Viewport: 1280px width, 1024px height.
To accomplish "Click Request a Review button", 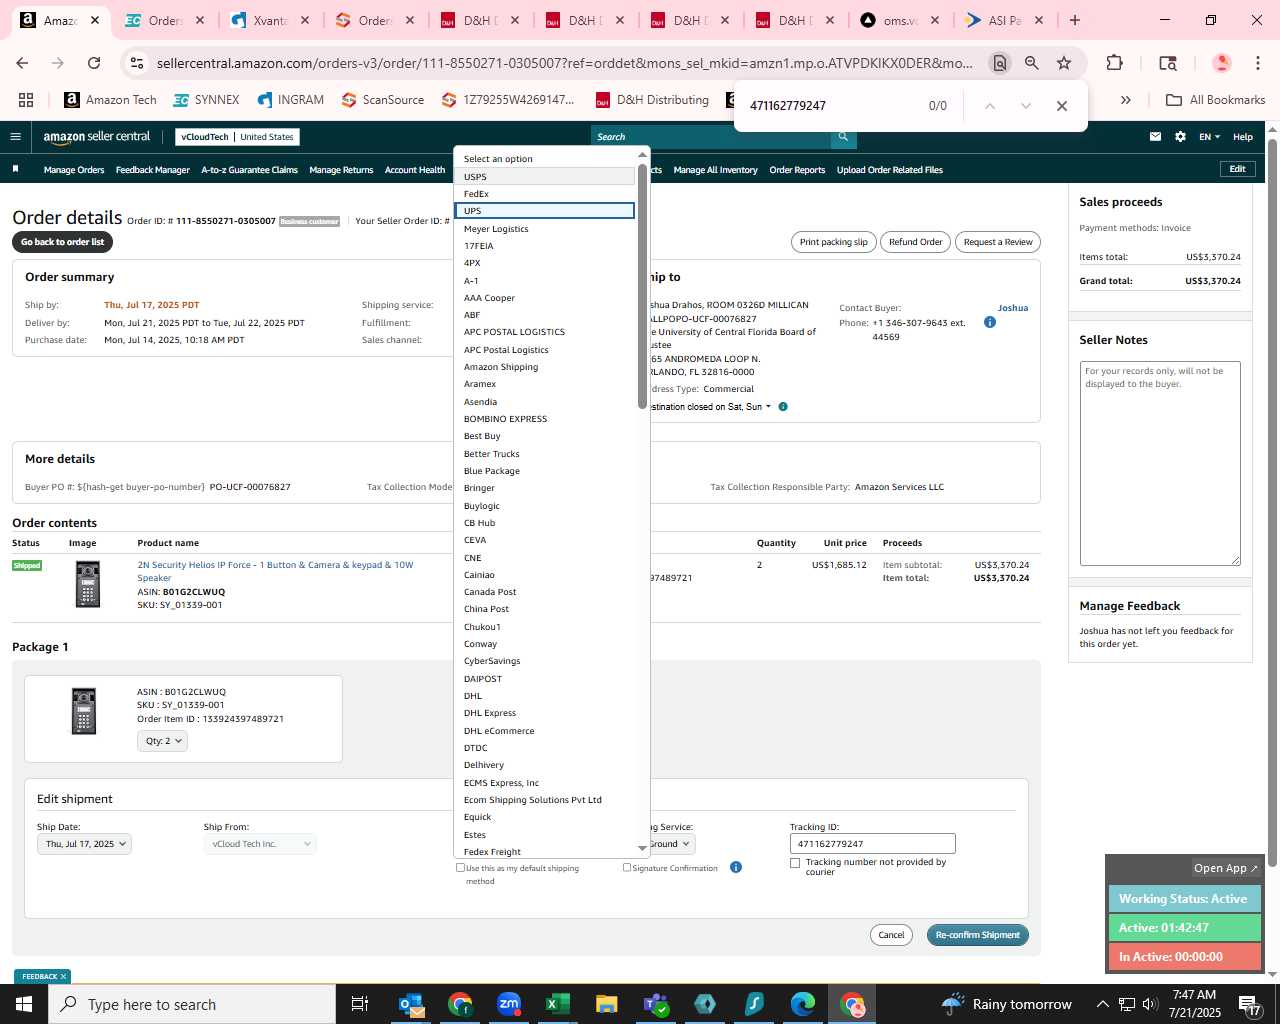I will tap(998, 242).
